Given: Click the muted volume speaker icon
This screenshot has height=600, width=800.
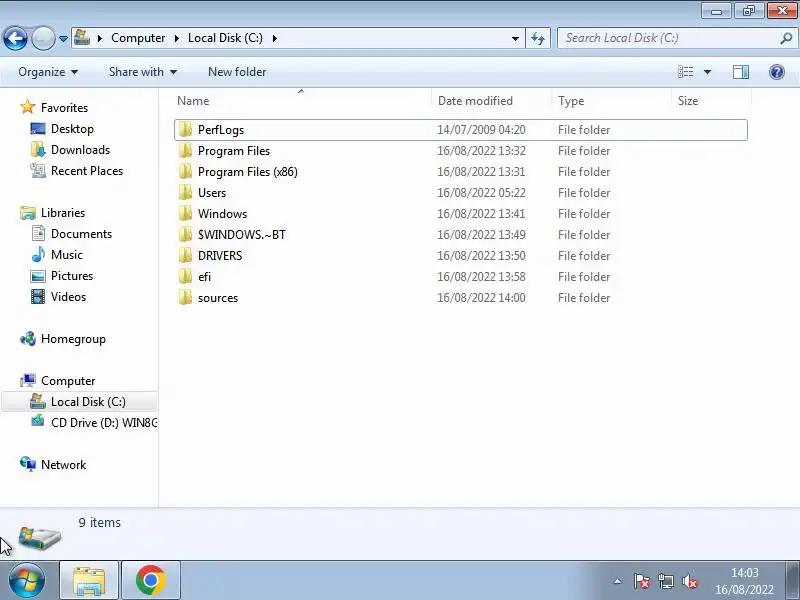Looking at the screenshot, I should (x=690, y=581).
